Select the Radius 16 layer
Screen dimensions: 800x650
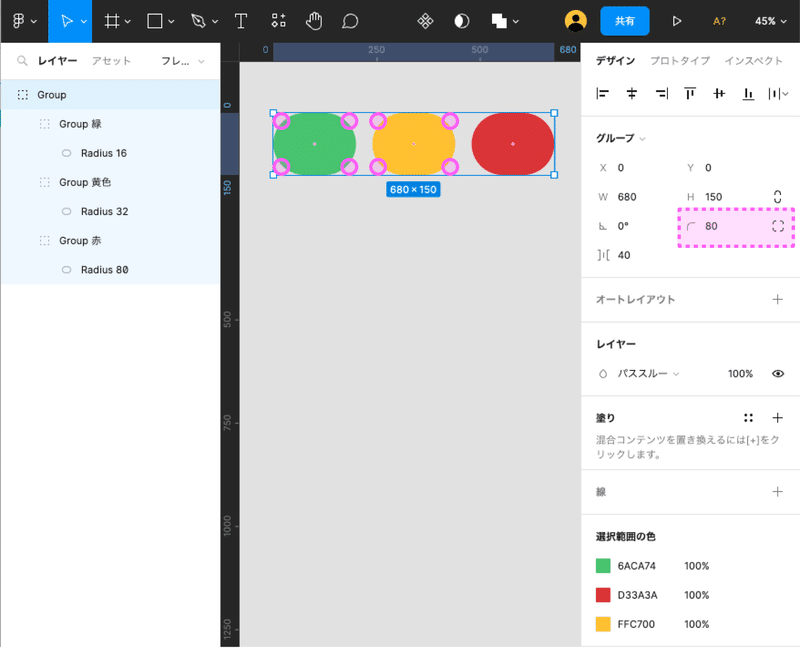(x=110, y=153)
